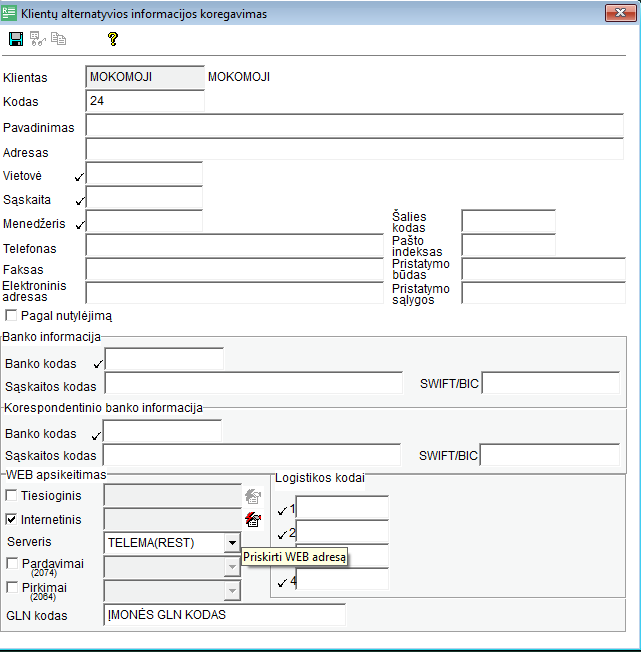The width and height of the screenshot is (641, 652).
Task: Toggle the Pirkimai (2064) checkbox
Action: coord(12,588)
